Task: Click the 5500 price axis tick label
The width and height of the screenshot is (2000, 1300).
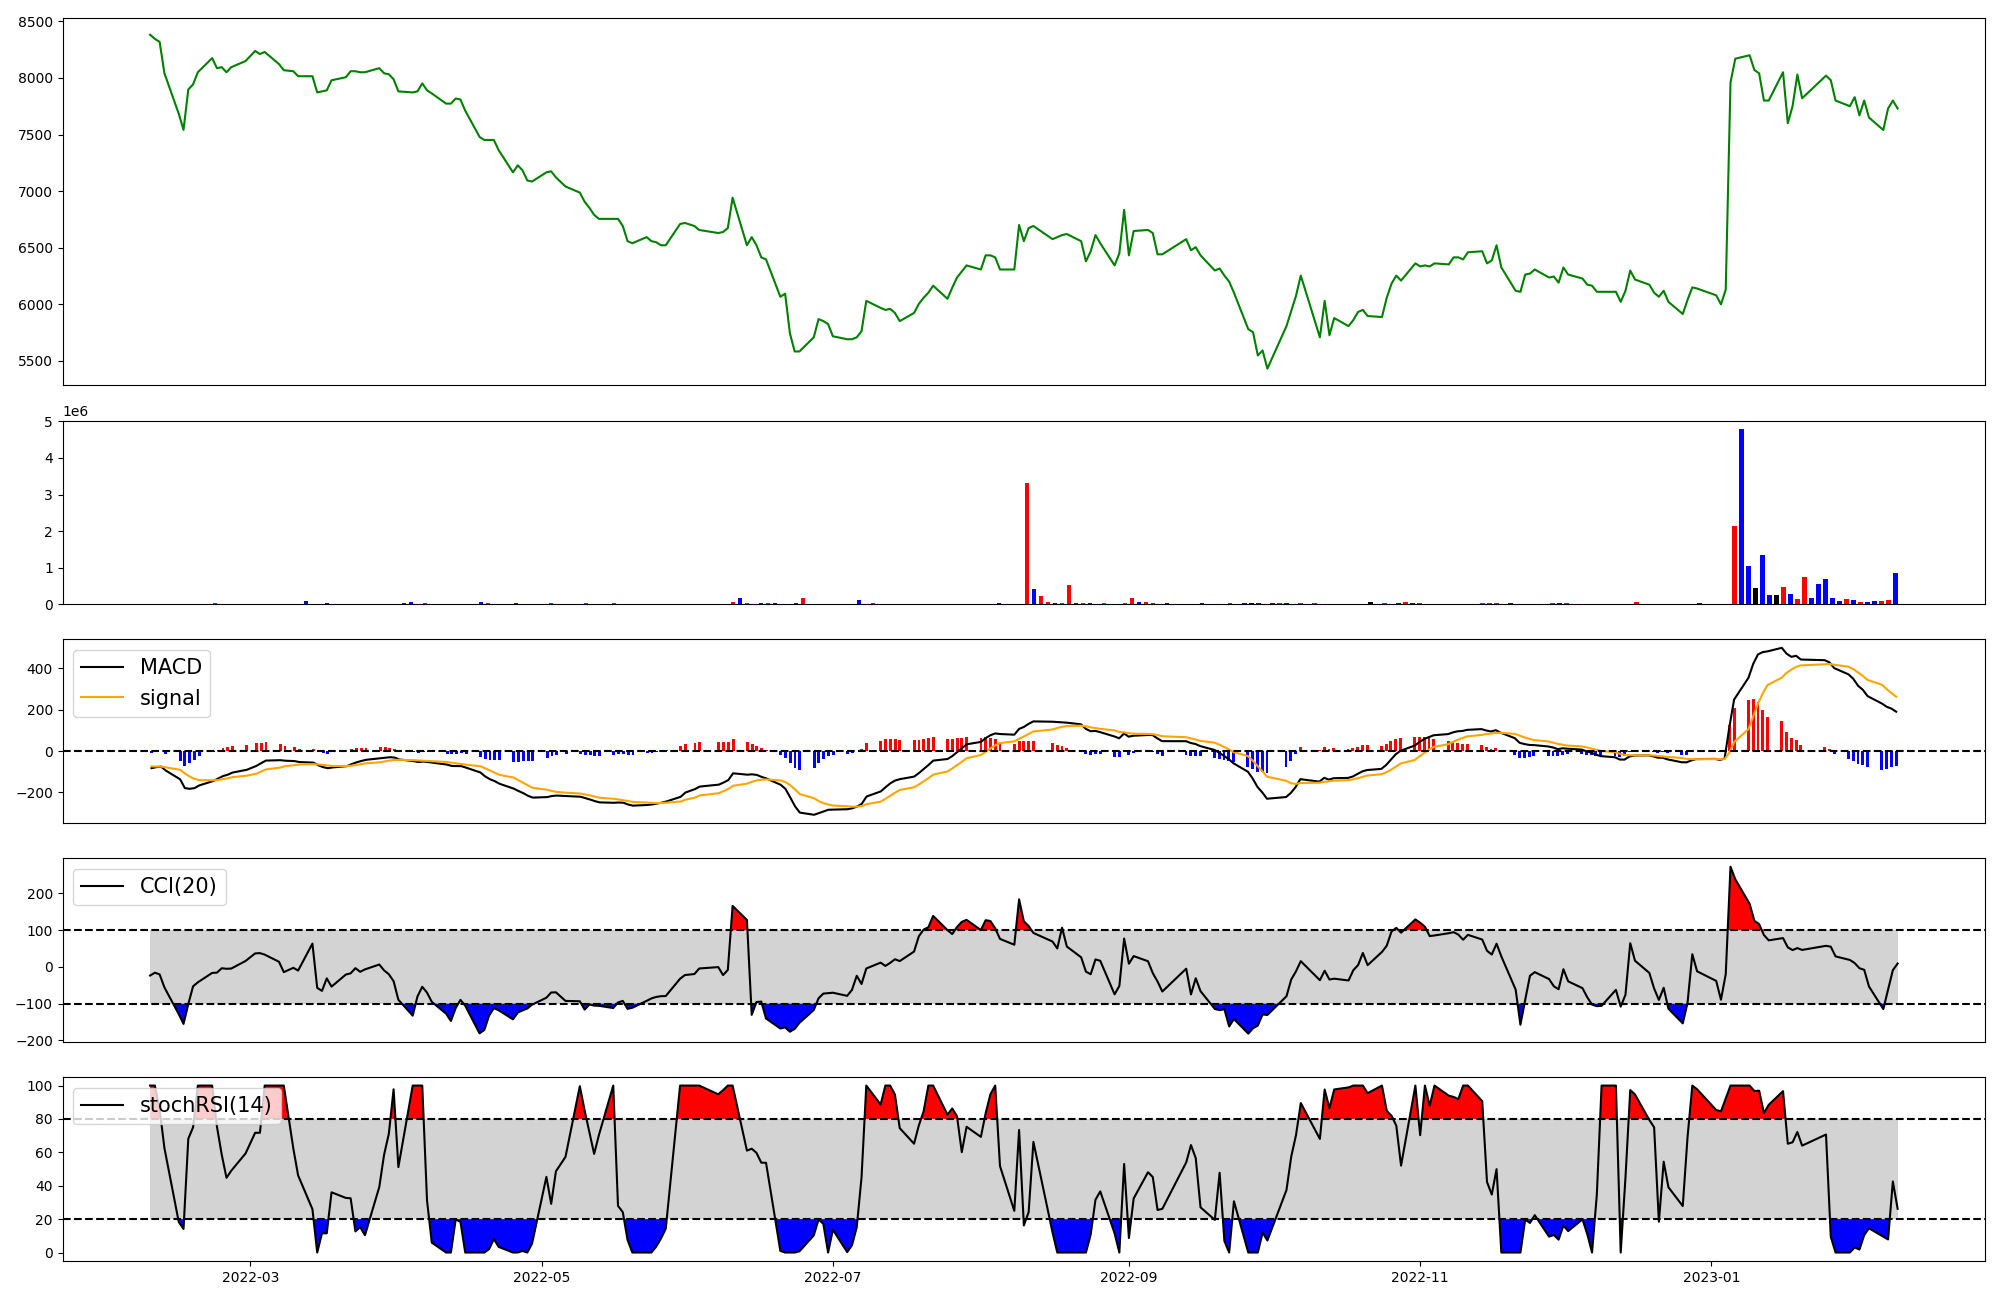Action: pos(36,362)
